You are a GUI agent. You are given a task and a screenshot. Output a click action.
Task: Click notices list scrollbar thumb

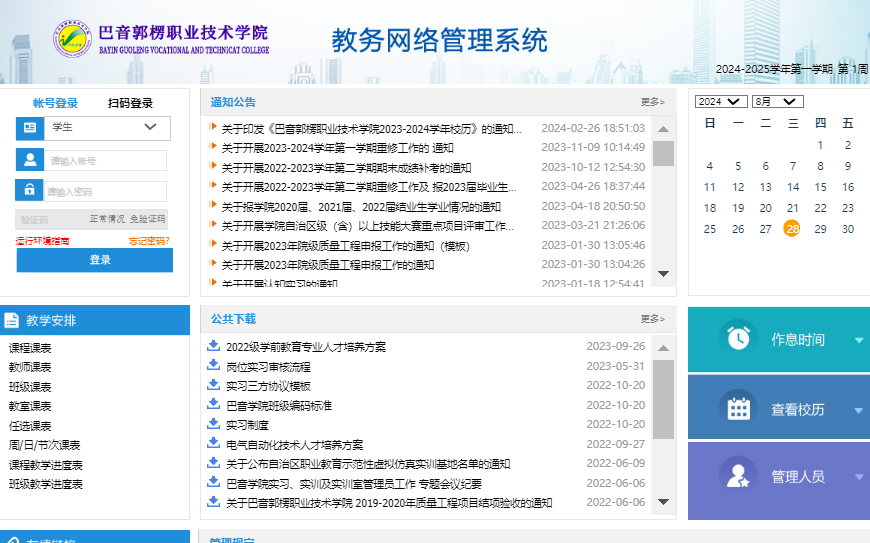[x=663, y=154]
